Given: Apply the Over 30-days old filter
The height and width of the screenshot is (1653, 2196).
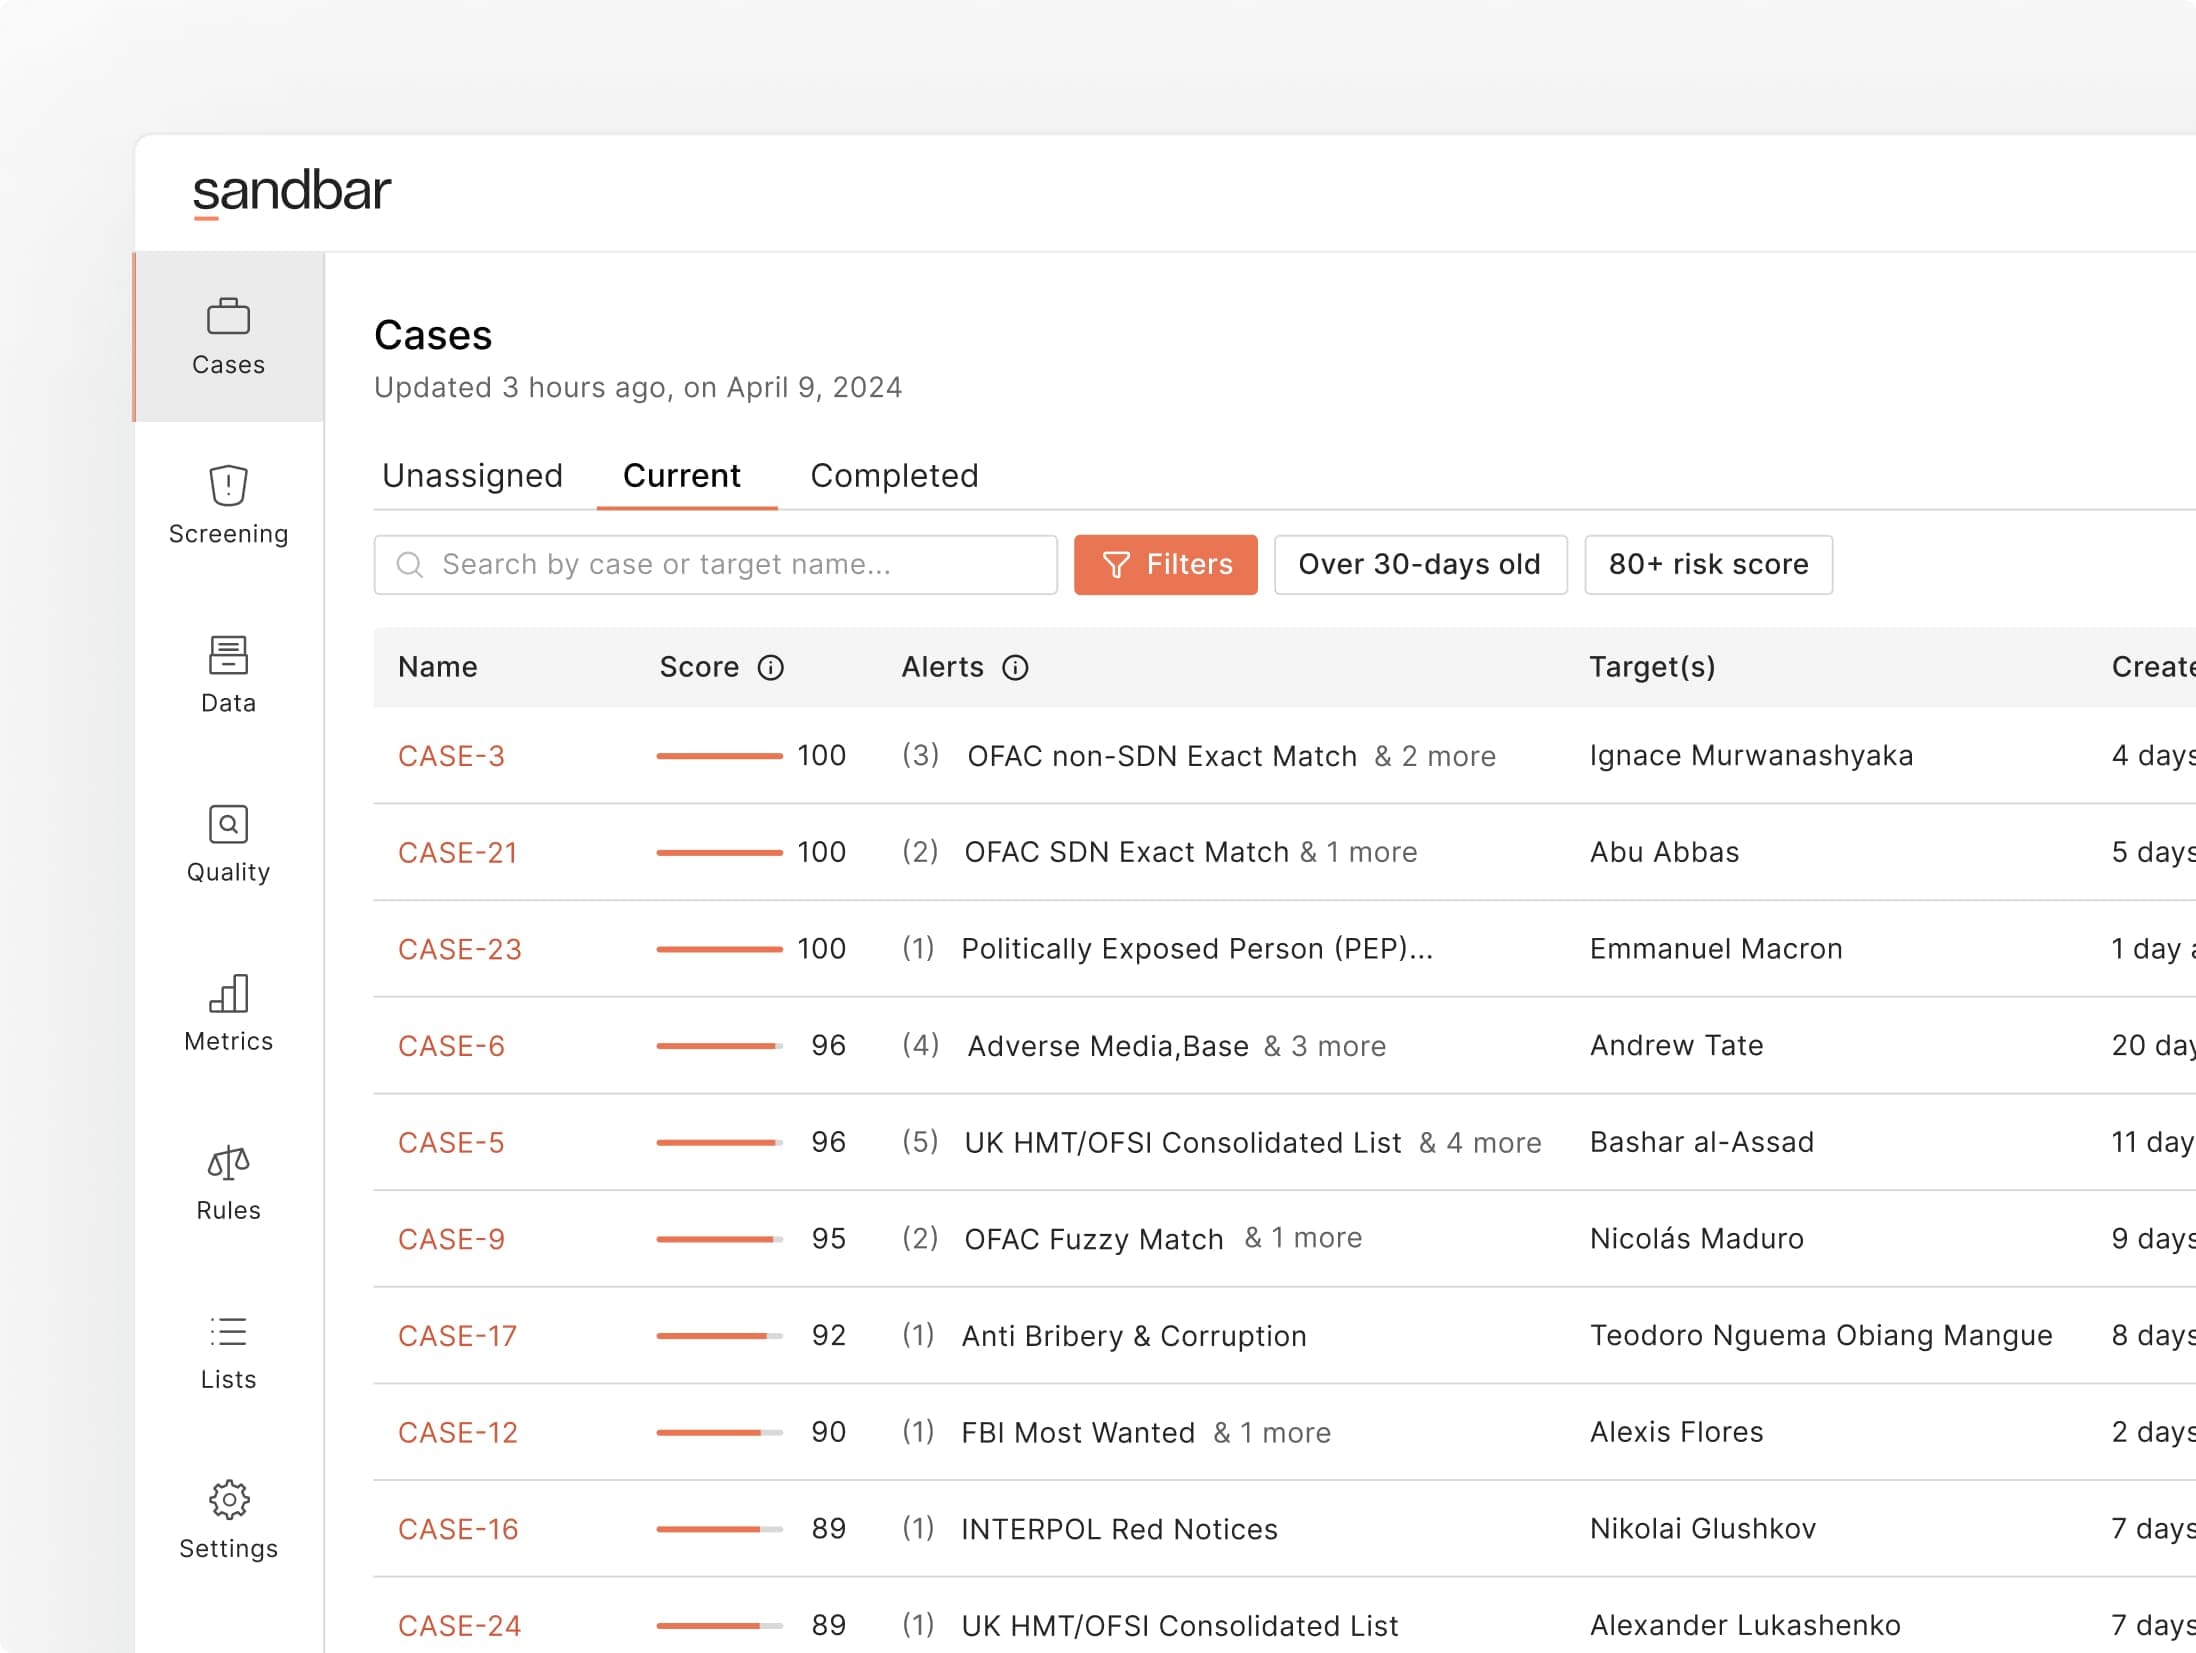Looking at the screenshot, I should [x=1420, y=564].
